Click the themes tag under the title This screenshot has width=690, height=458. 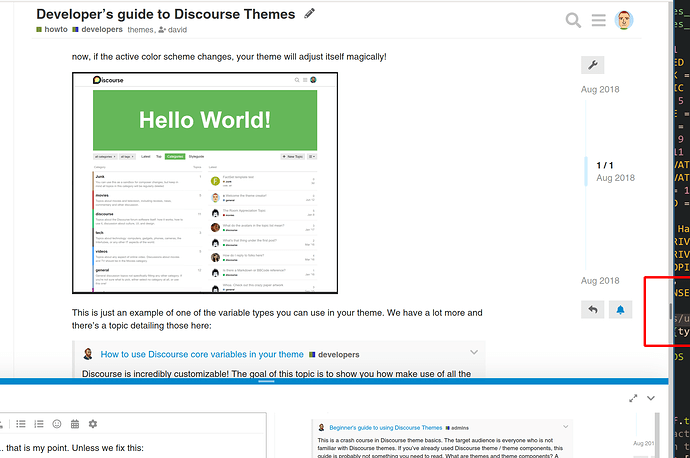[x=140, y=30]
